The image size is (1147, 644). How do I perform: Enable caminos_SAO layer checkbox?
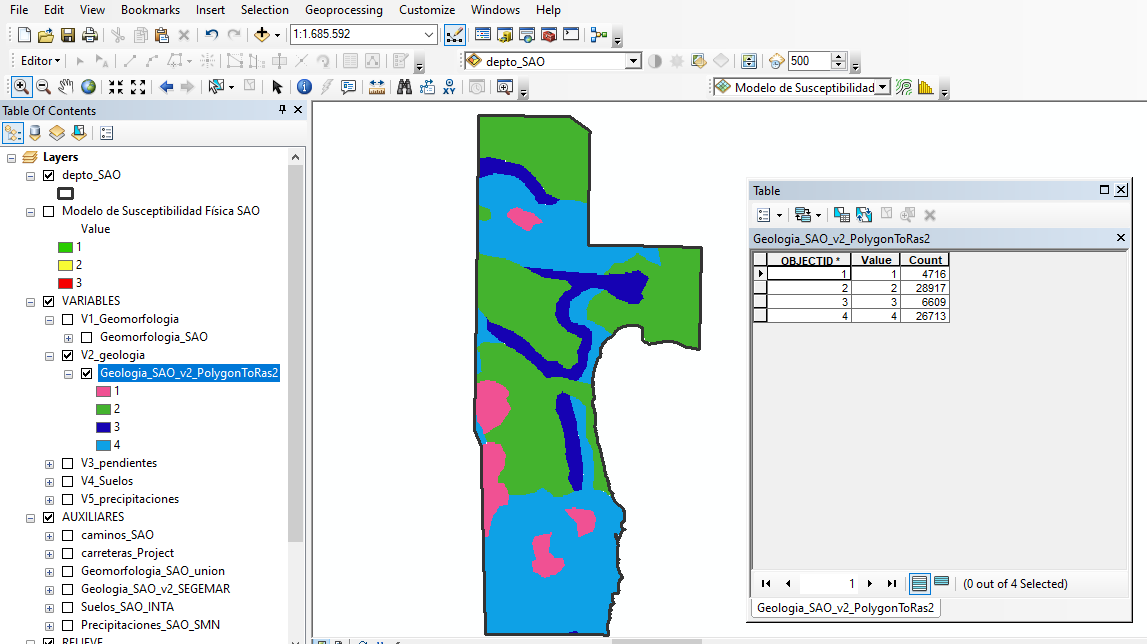click(68, 536)
